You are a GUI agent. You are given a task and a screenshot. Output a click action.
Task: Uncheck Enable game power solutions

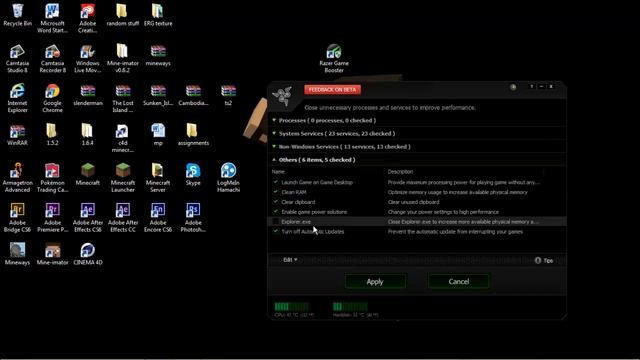point(276,211)
